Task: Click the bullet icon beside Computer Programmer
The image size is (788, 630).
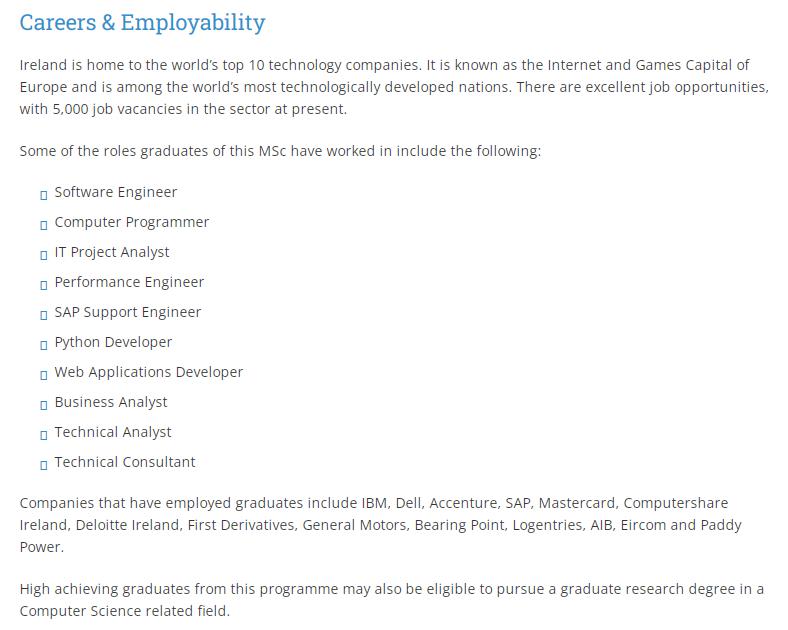Action: [x=44, y=224]
